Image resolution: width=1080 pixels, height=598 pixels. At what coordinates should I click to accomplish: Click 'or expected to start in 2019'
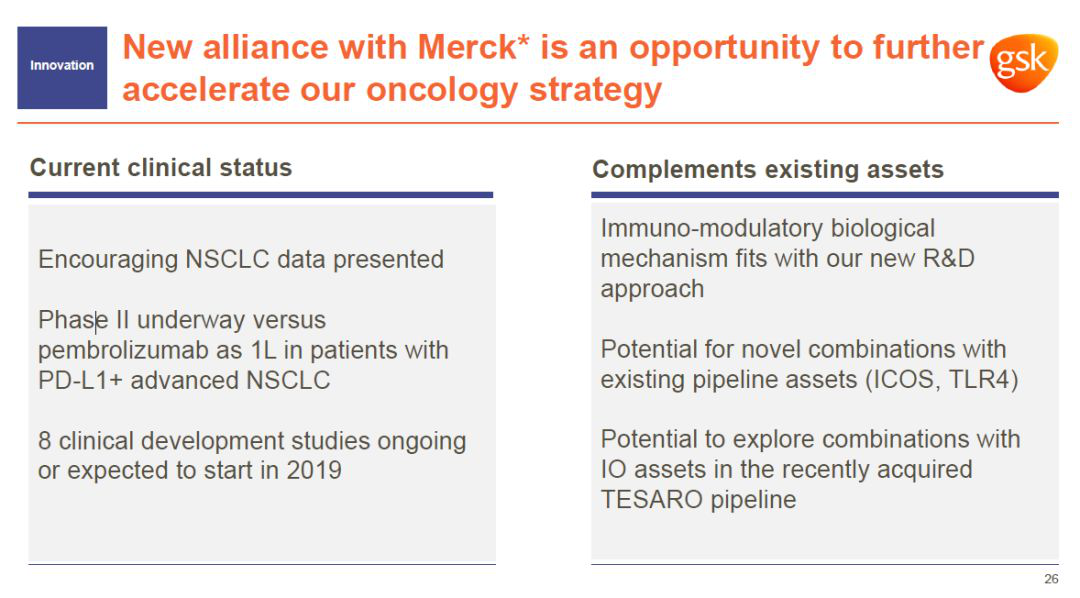click(x=190, y=471)
